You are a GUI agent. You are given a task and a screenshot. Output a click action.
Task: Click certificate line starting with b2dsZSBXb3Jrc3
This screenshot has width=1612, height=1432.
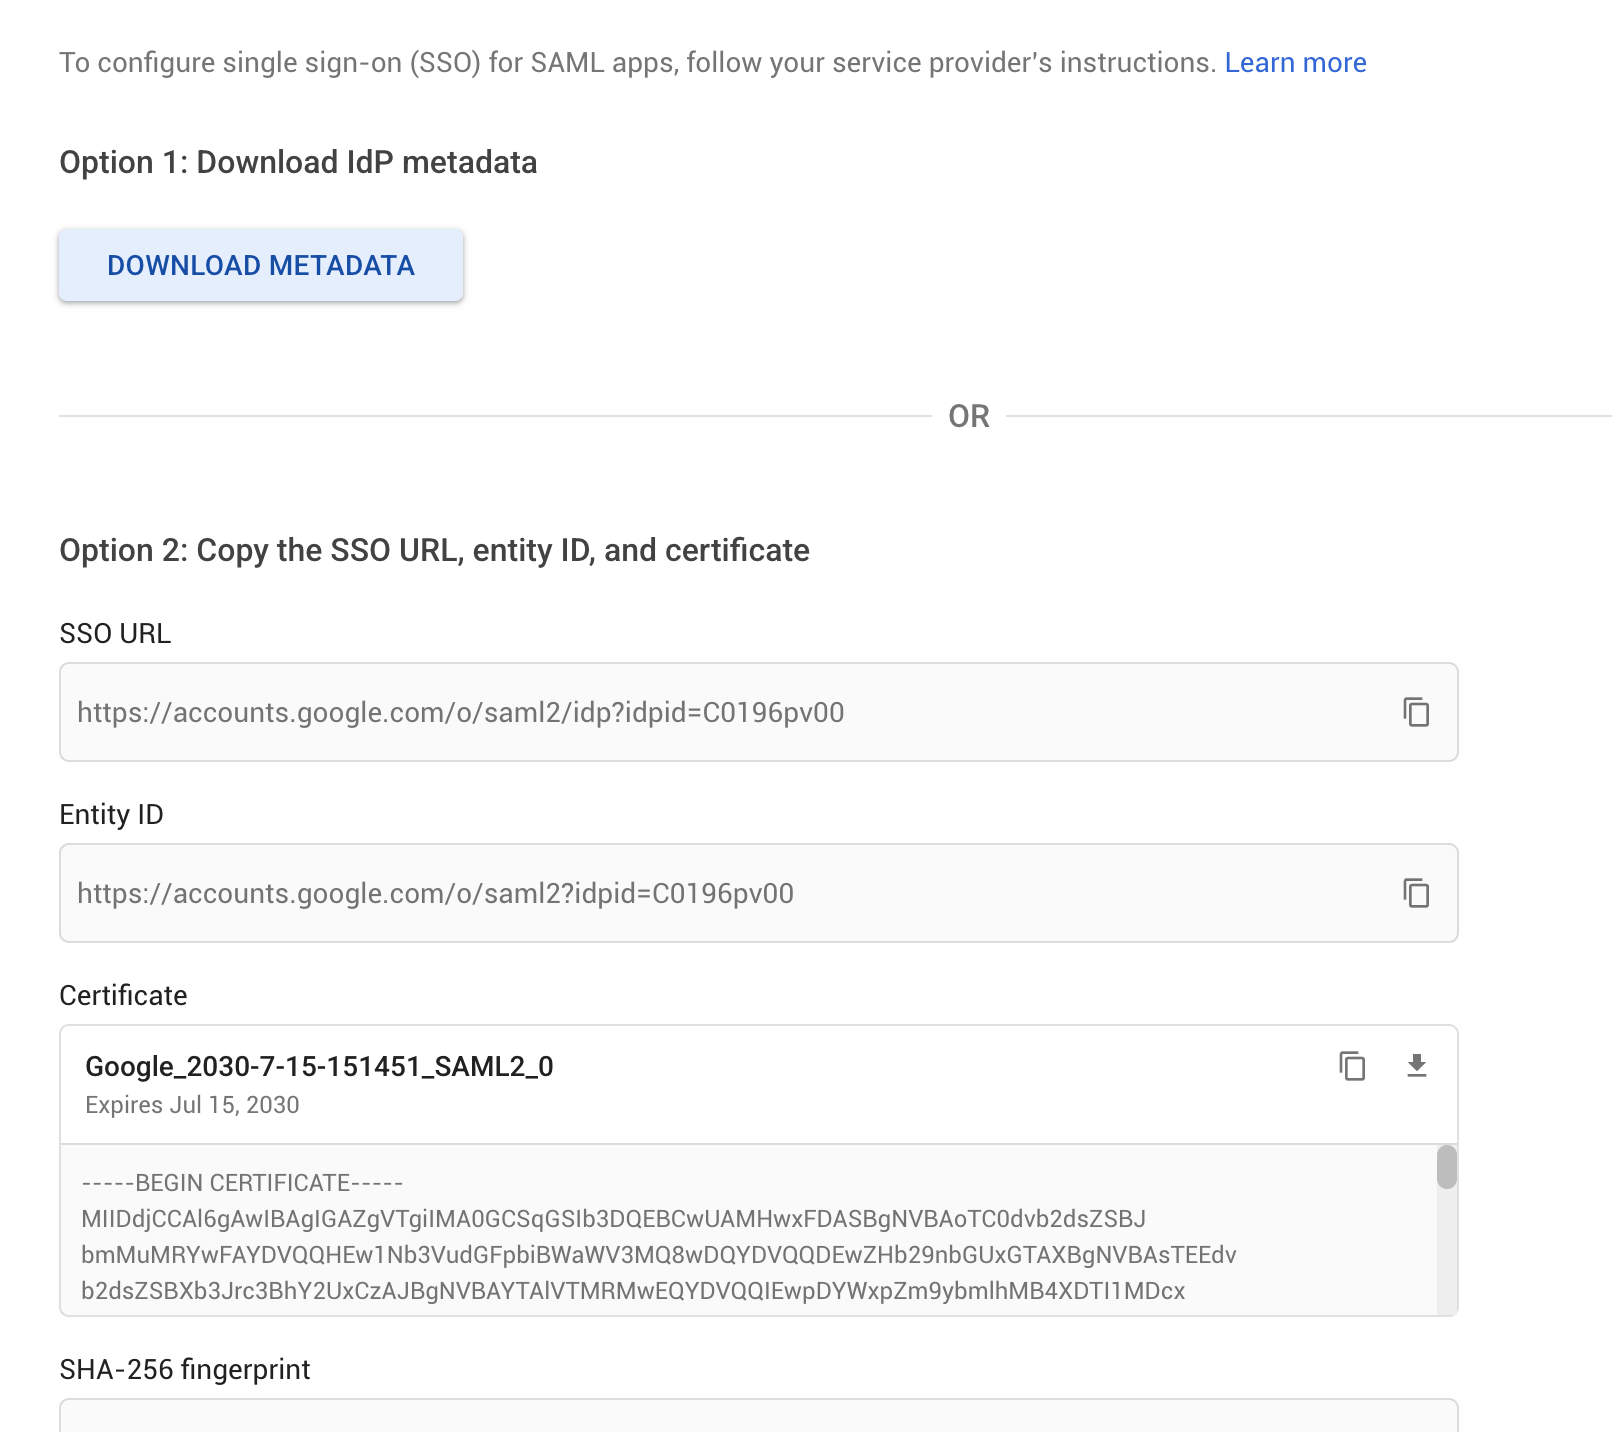(x=633, y=1291)
